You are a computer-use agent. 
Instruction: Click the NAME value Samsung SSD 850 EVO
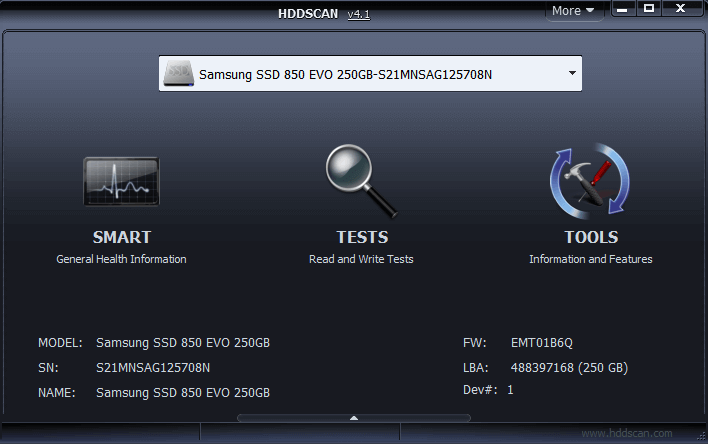[x=183, y=393]
